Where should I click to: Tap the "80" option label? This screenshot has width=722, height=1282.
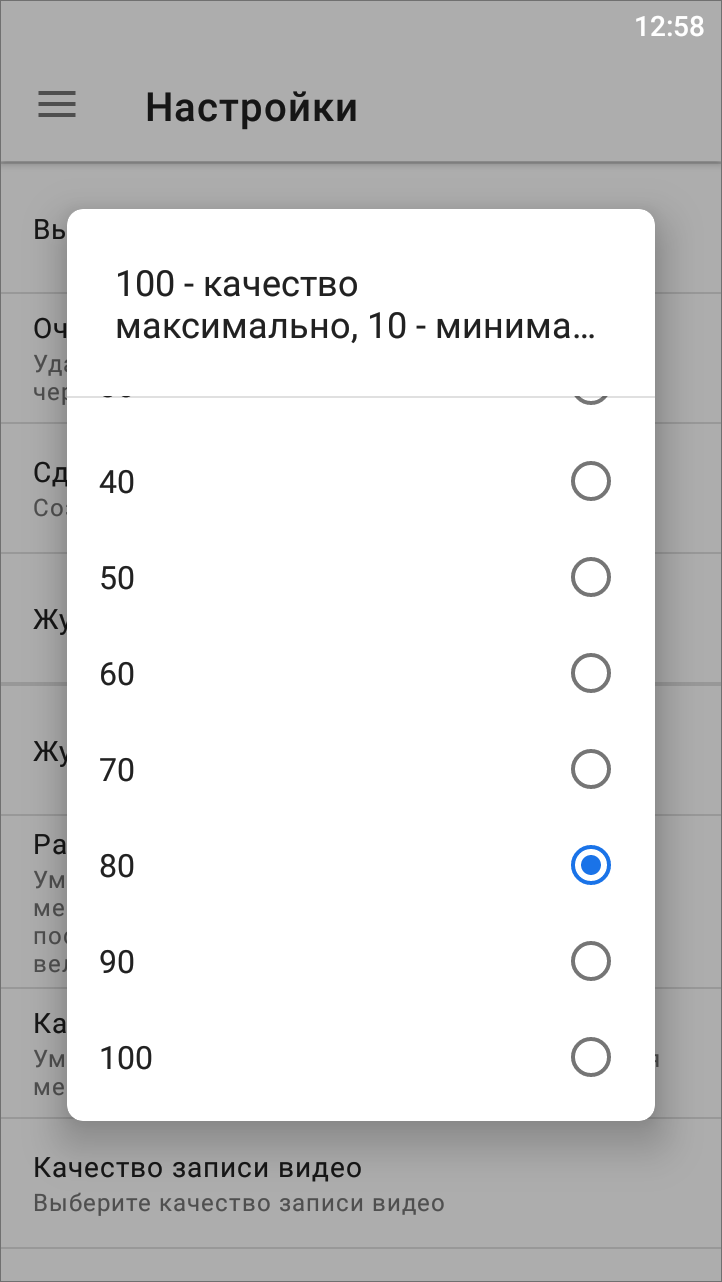coord(117,866)
